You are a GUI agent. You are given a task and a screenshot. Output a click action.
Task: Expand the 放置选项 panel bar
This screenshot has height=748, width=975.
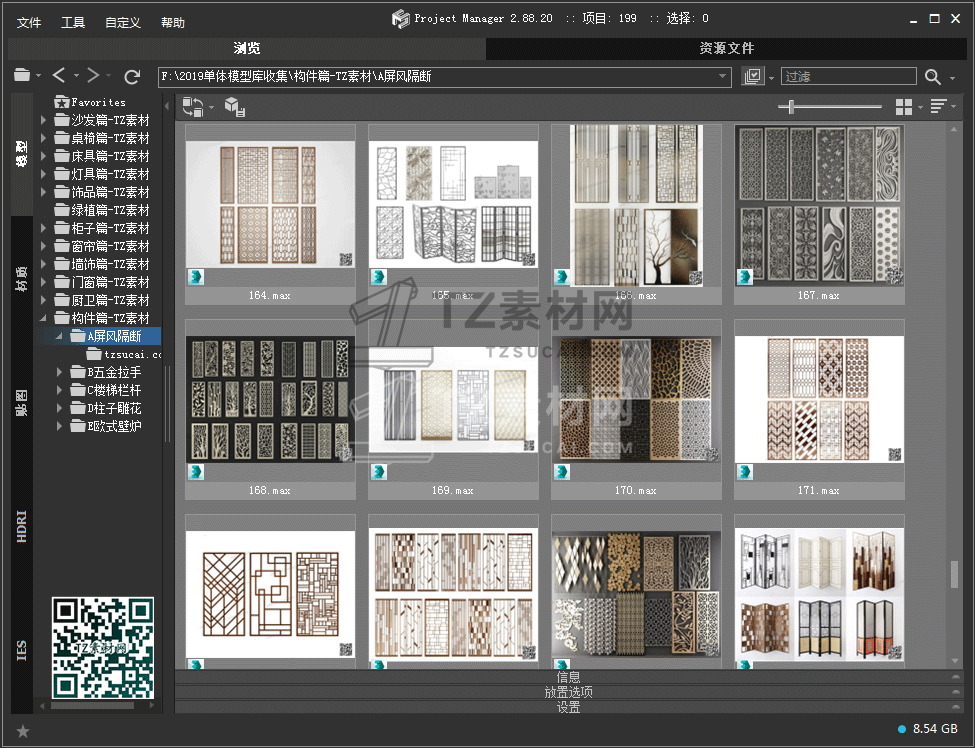pyautogui.click(x=567, y=692)
